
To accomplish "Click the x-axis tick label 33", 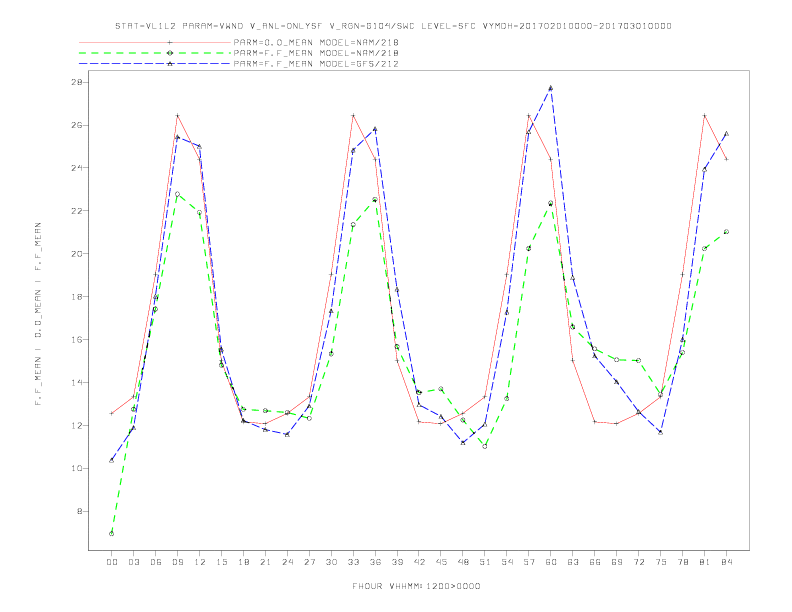I will coord(353,562).
